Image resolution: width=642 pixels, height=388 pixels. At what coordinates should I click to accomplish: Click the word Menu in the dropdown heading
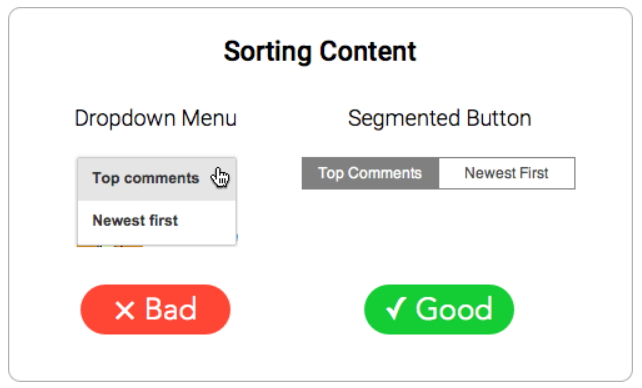[209, 118]
